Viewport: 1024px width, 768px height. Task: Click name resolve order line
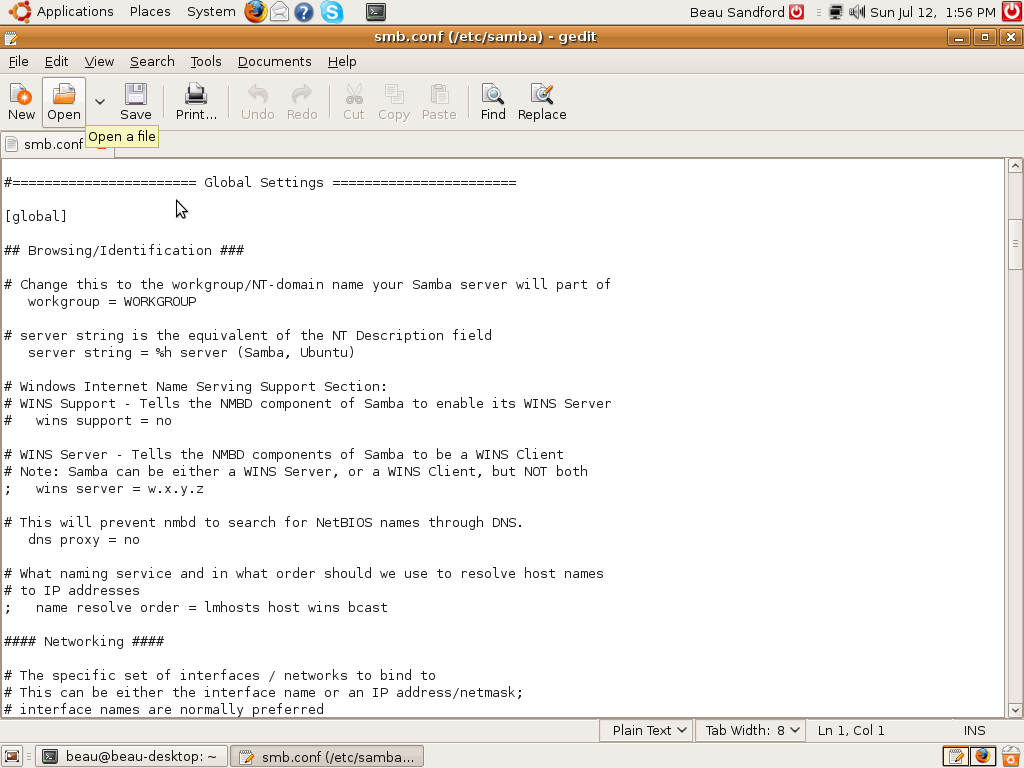(196, 607)
